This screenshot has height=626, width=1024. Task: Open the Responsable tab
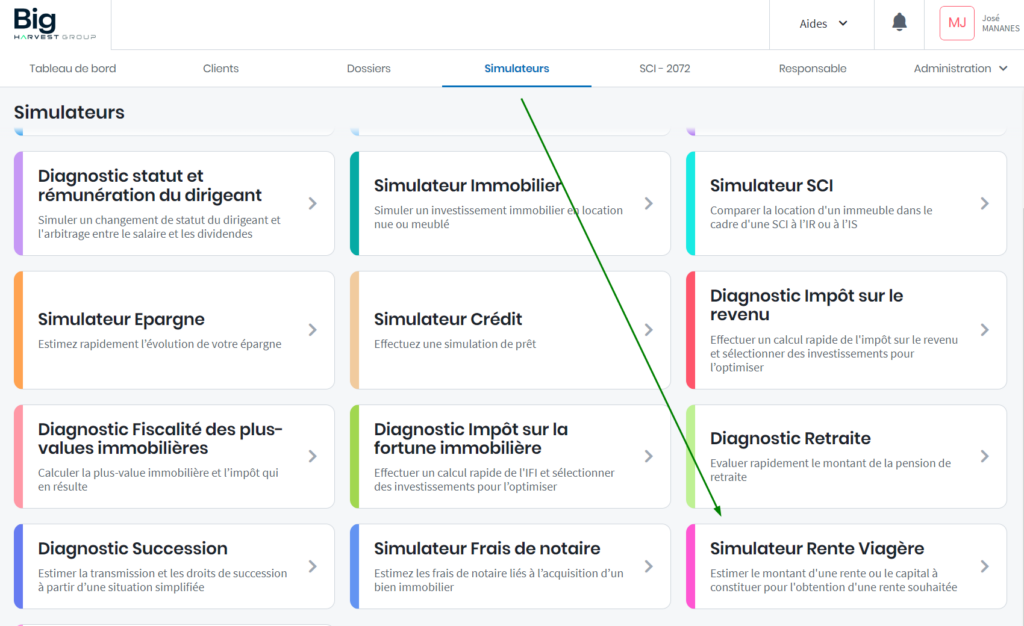pyautogui.click(x=812, y=68)
